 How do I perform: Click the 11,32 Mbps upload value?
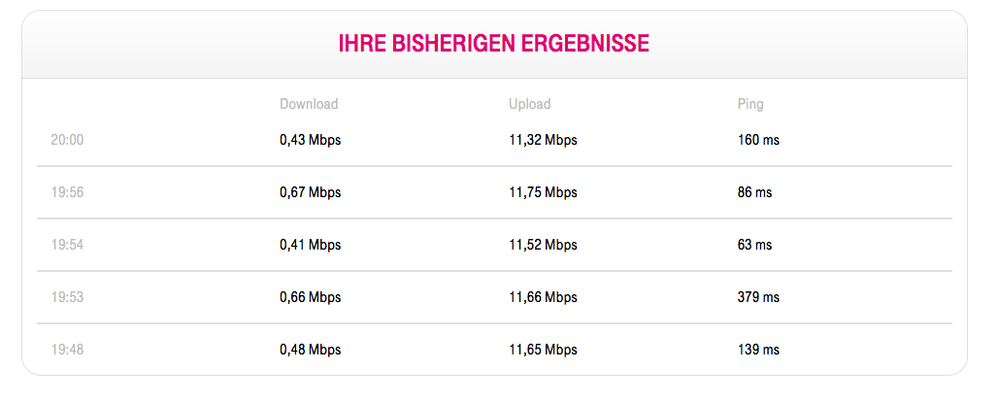pyautogui.click(x=543, y=140)
